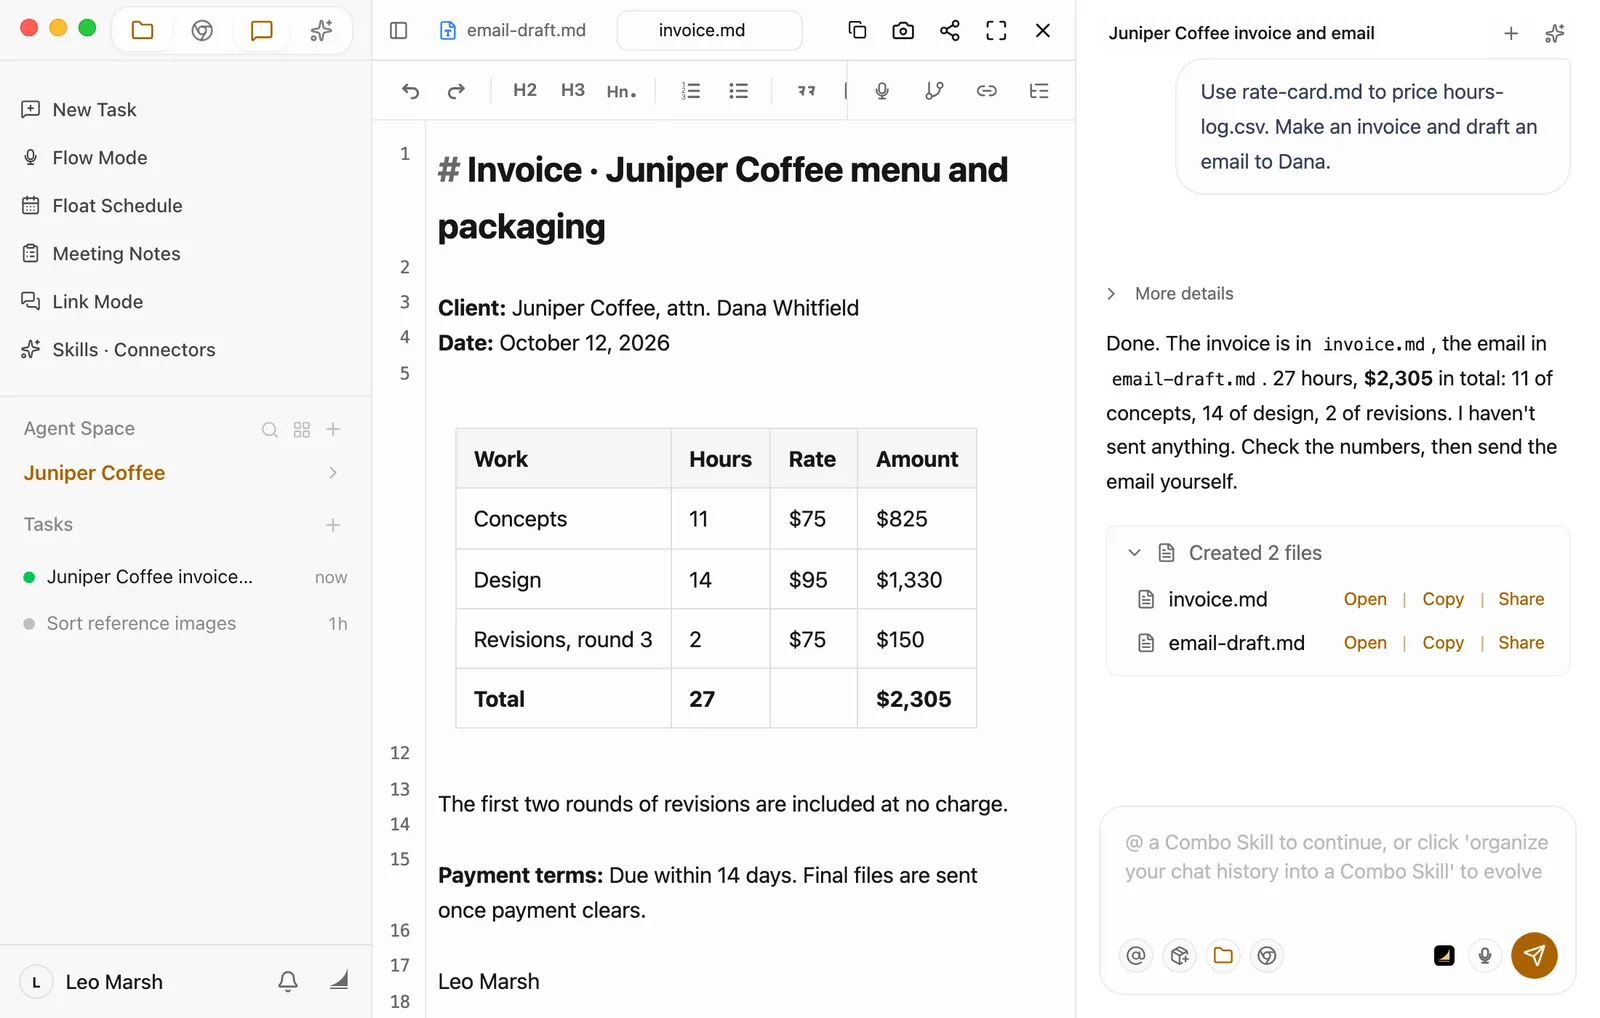Click the outline indent icon in toolbar
This screenshot has height=1018, width=1600.
1039,91
